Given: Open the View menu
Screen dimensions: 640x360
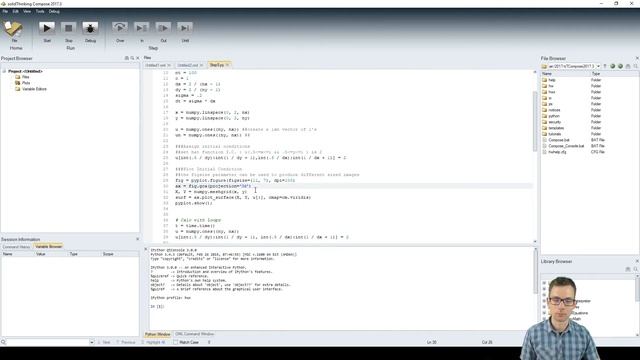Looking at the screenshot, I should tap(27, 11).
